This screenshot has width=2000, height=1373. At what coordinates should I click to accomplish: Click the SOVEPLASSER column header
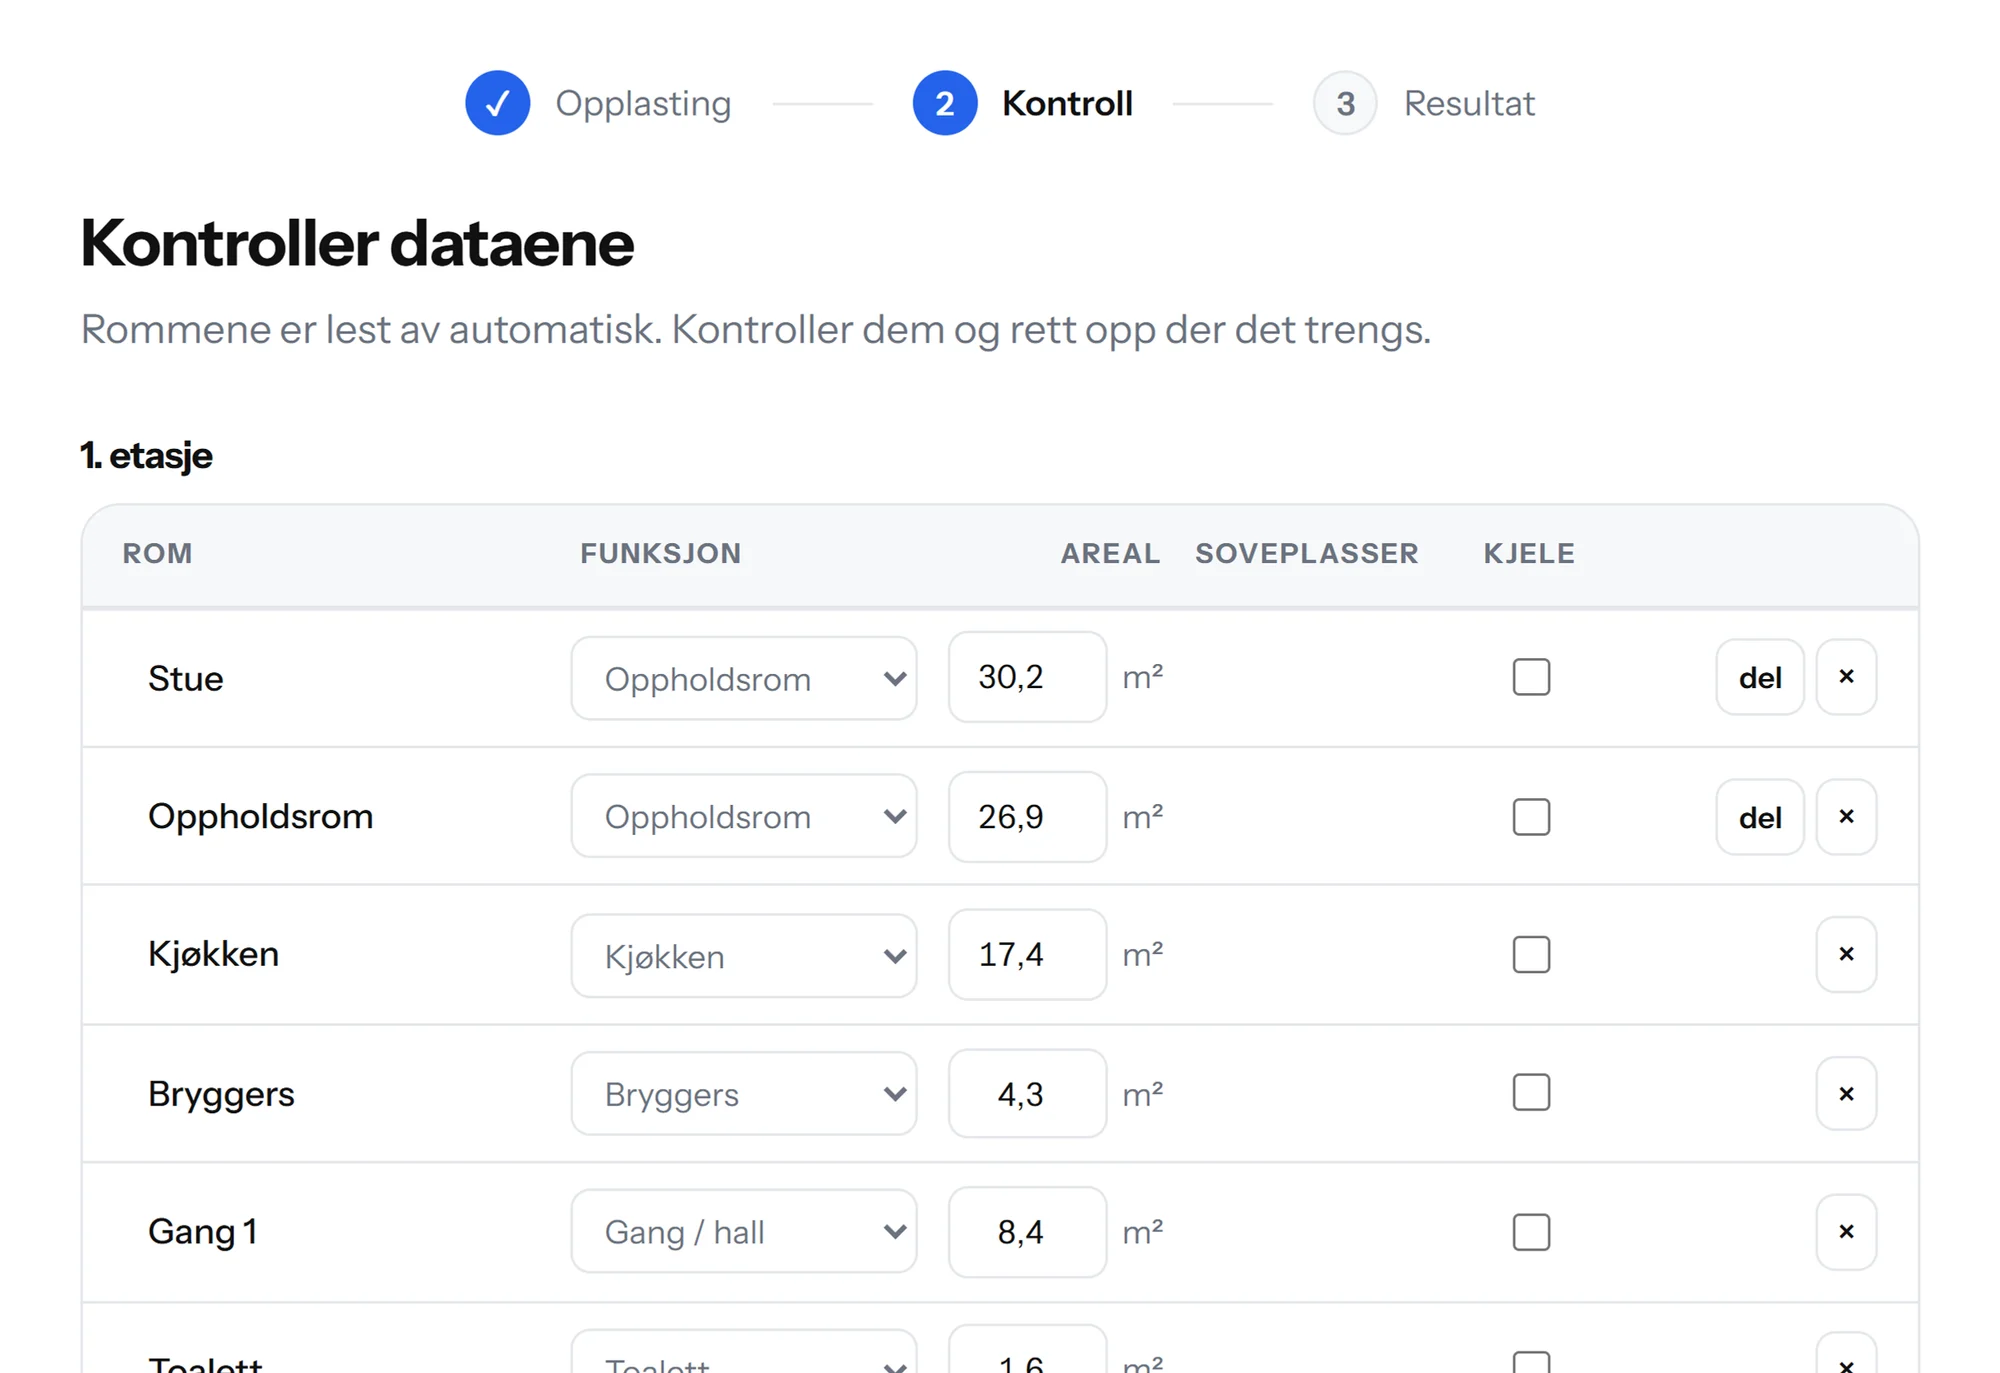[1307, 553]
